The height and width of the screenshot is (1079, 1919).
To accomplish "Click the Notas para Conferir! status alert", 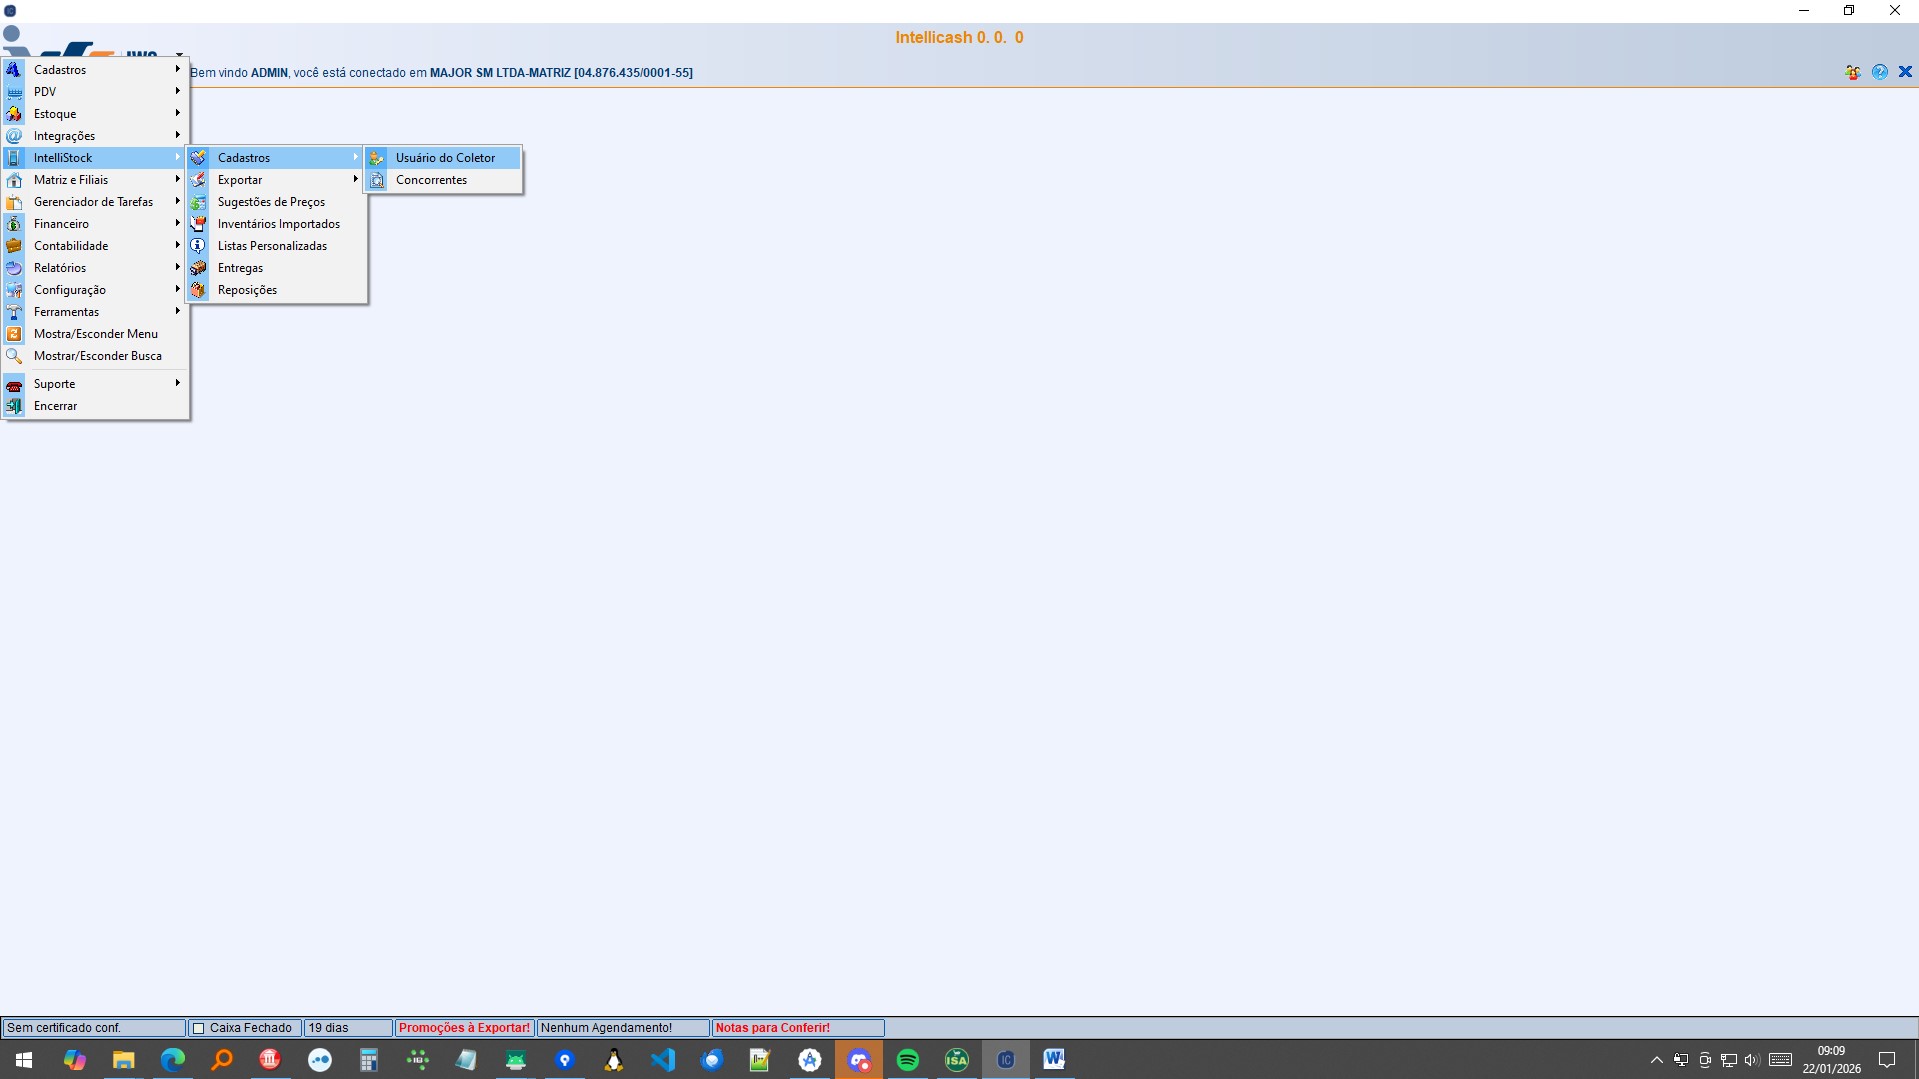I will pos(772,1028).
